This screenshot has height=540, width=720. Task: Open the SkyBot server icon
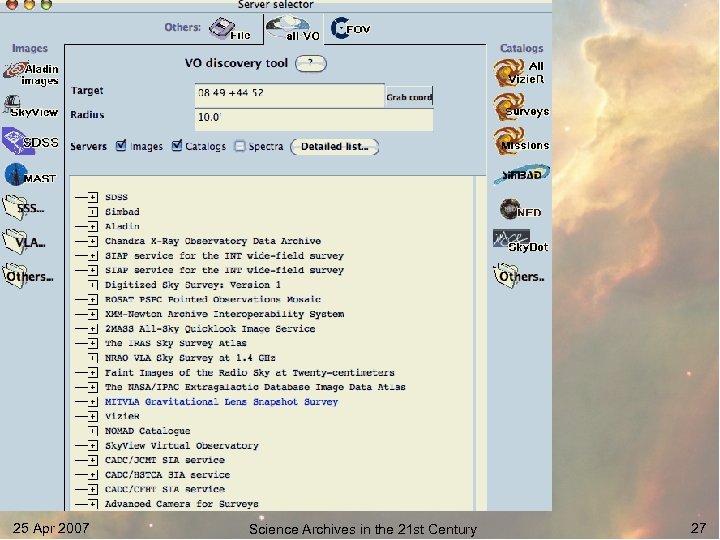click(521, 242)
